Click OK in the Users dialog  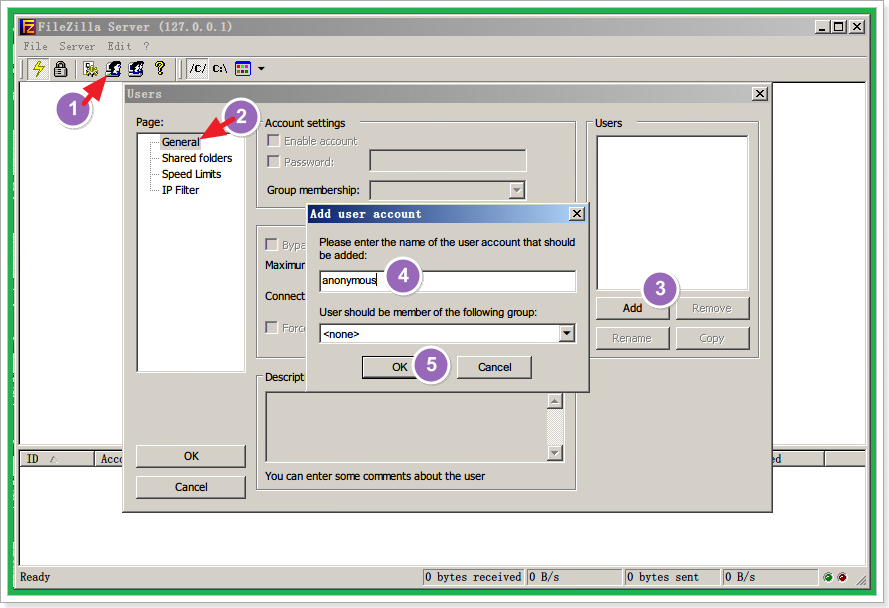[x=191, y=456]
